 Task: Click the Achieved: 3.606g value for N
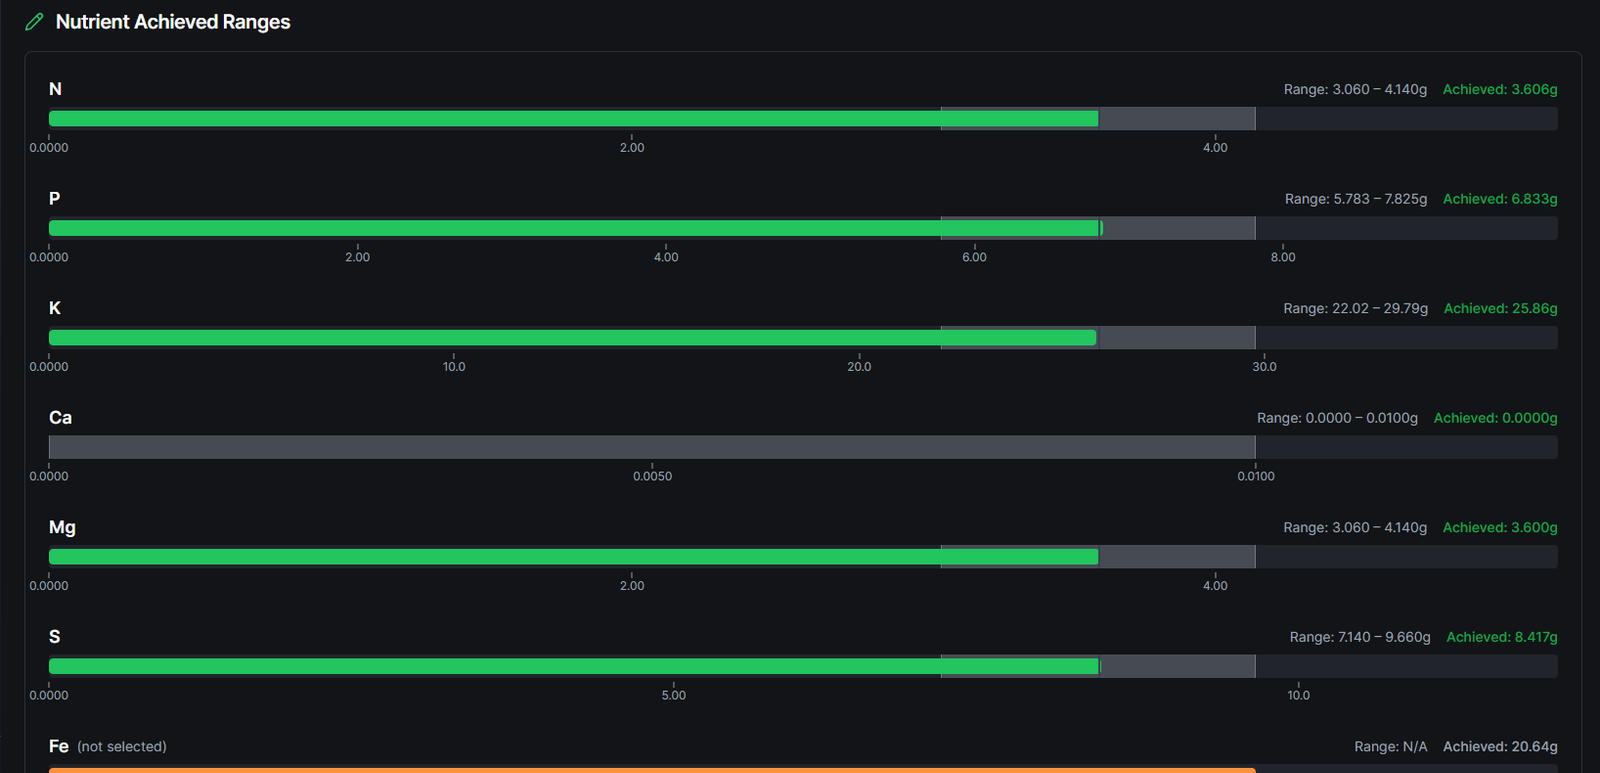coord(1500,90)
